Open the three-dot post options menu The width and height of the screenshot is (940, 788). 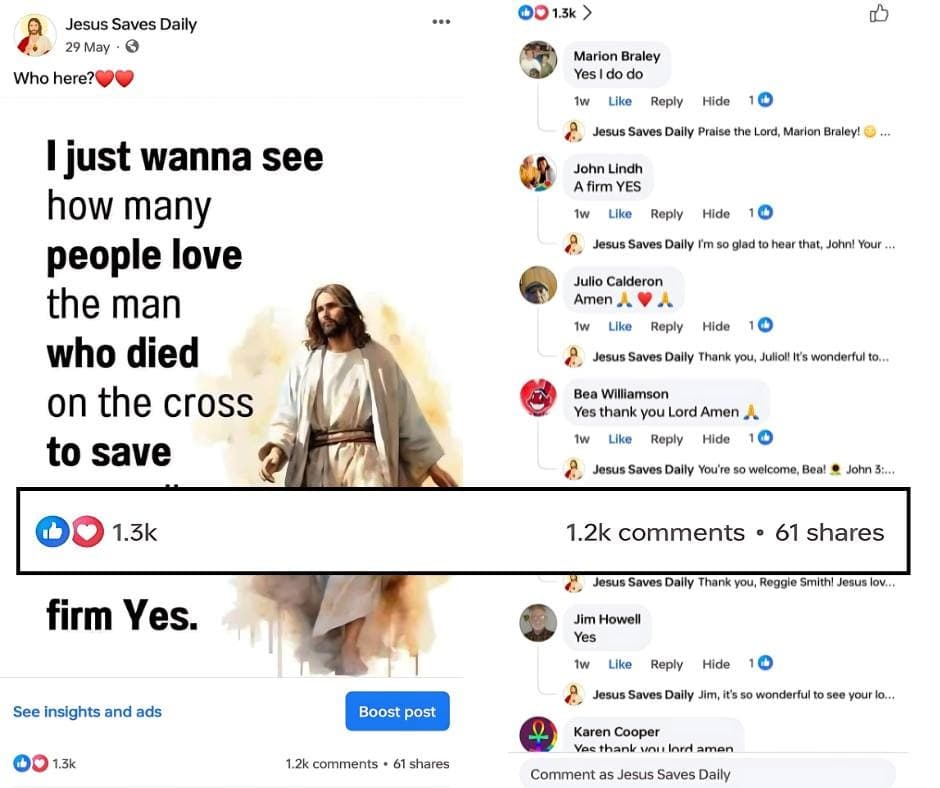pyautogui.click(x=441, y=22)
